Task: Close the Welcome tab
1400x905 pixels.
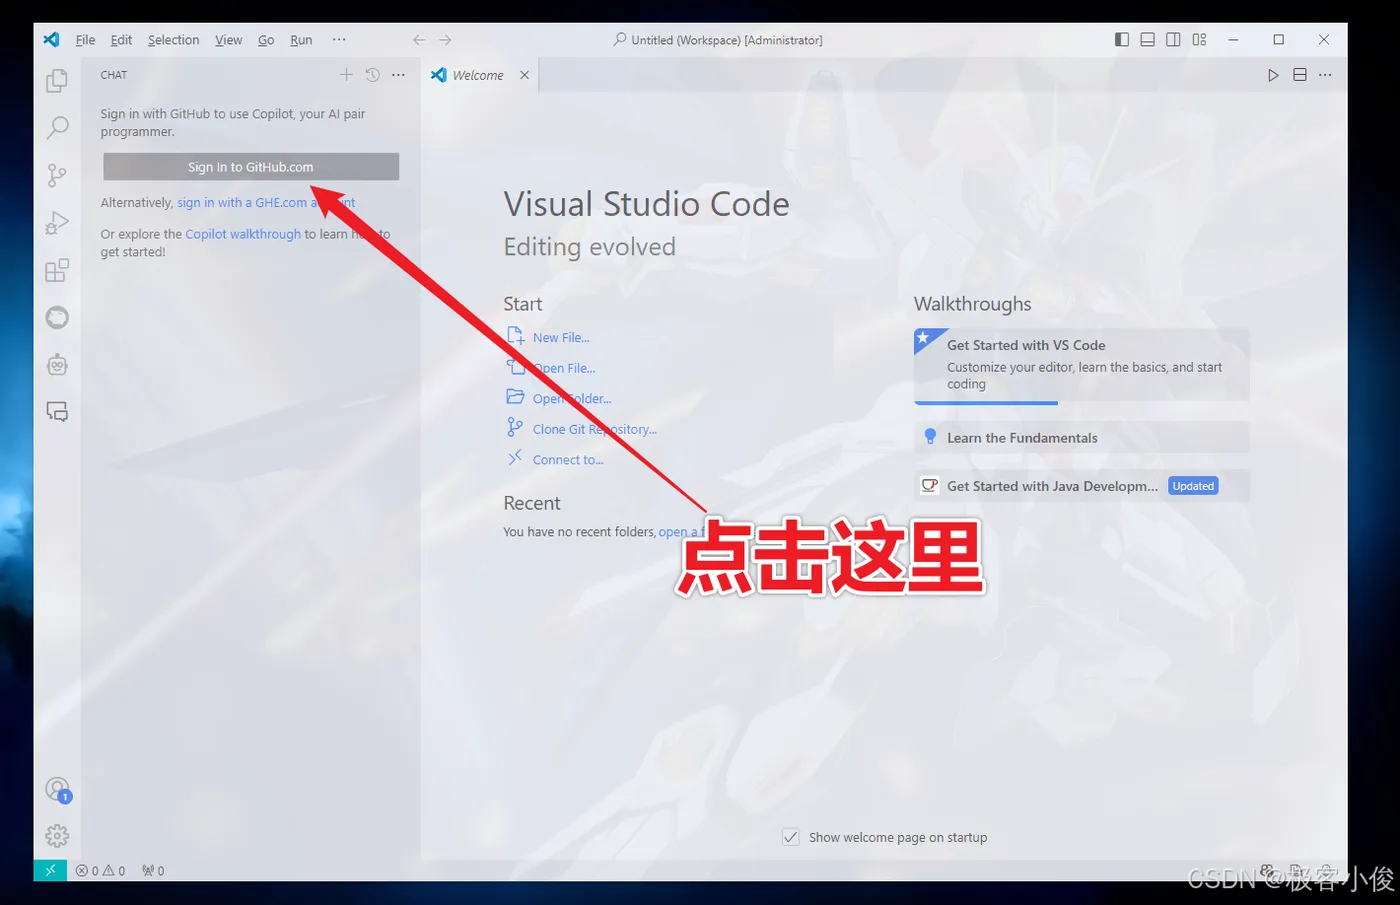Action: coord(524,75)
